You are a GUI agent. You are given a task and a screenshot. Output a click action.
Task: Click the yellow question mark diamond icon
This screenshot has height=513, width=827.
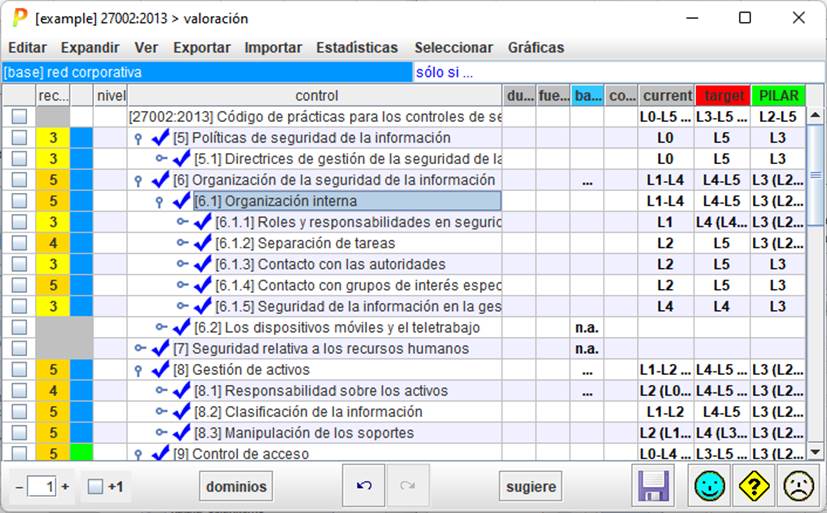coord(754,486)
